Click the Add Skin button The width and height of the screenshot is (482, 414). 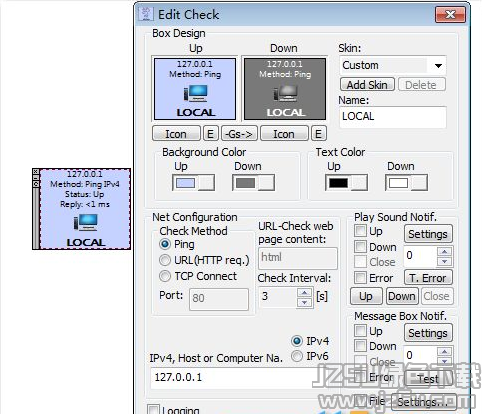point(367,85)
